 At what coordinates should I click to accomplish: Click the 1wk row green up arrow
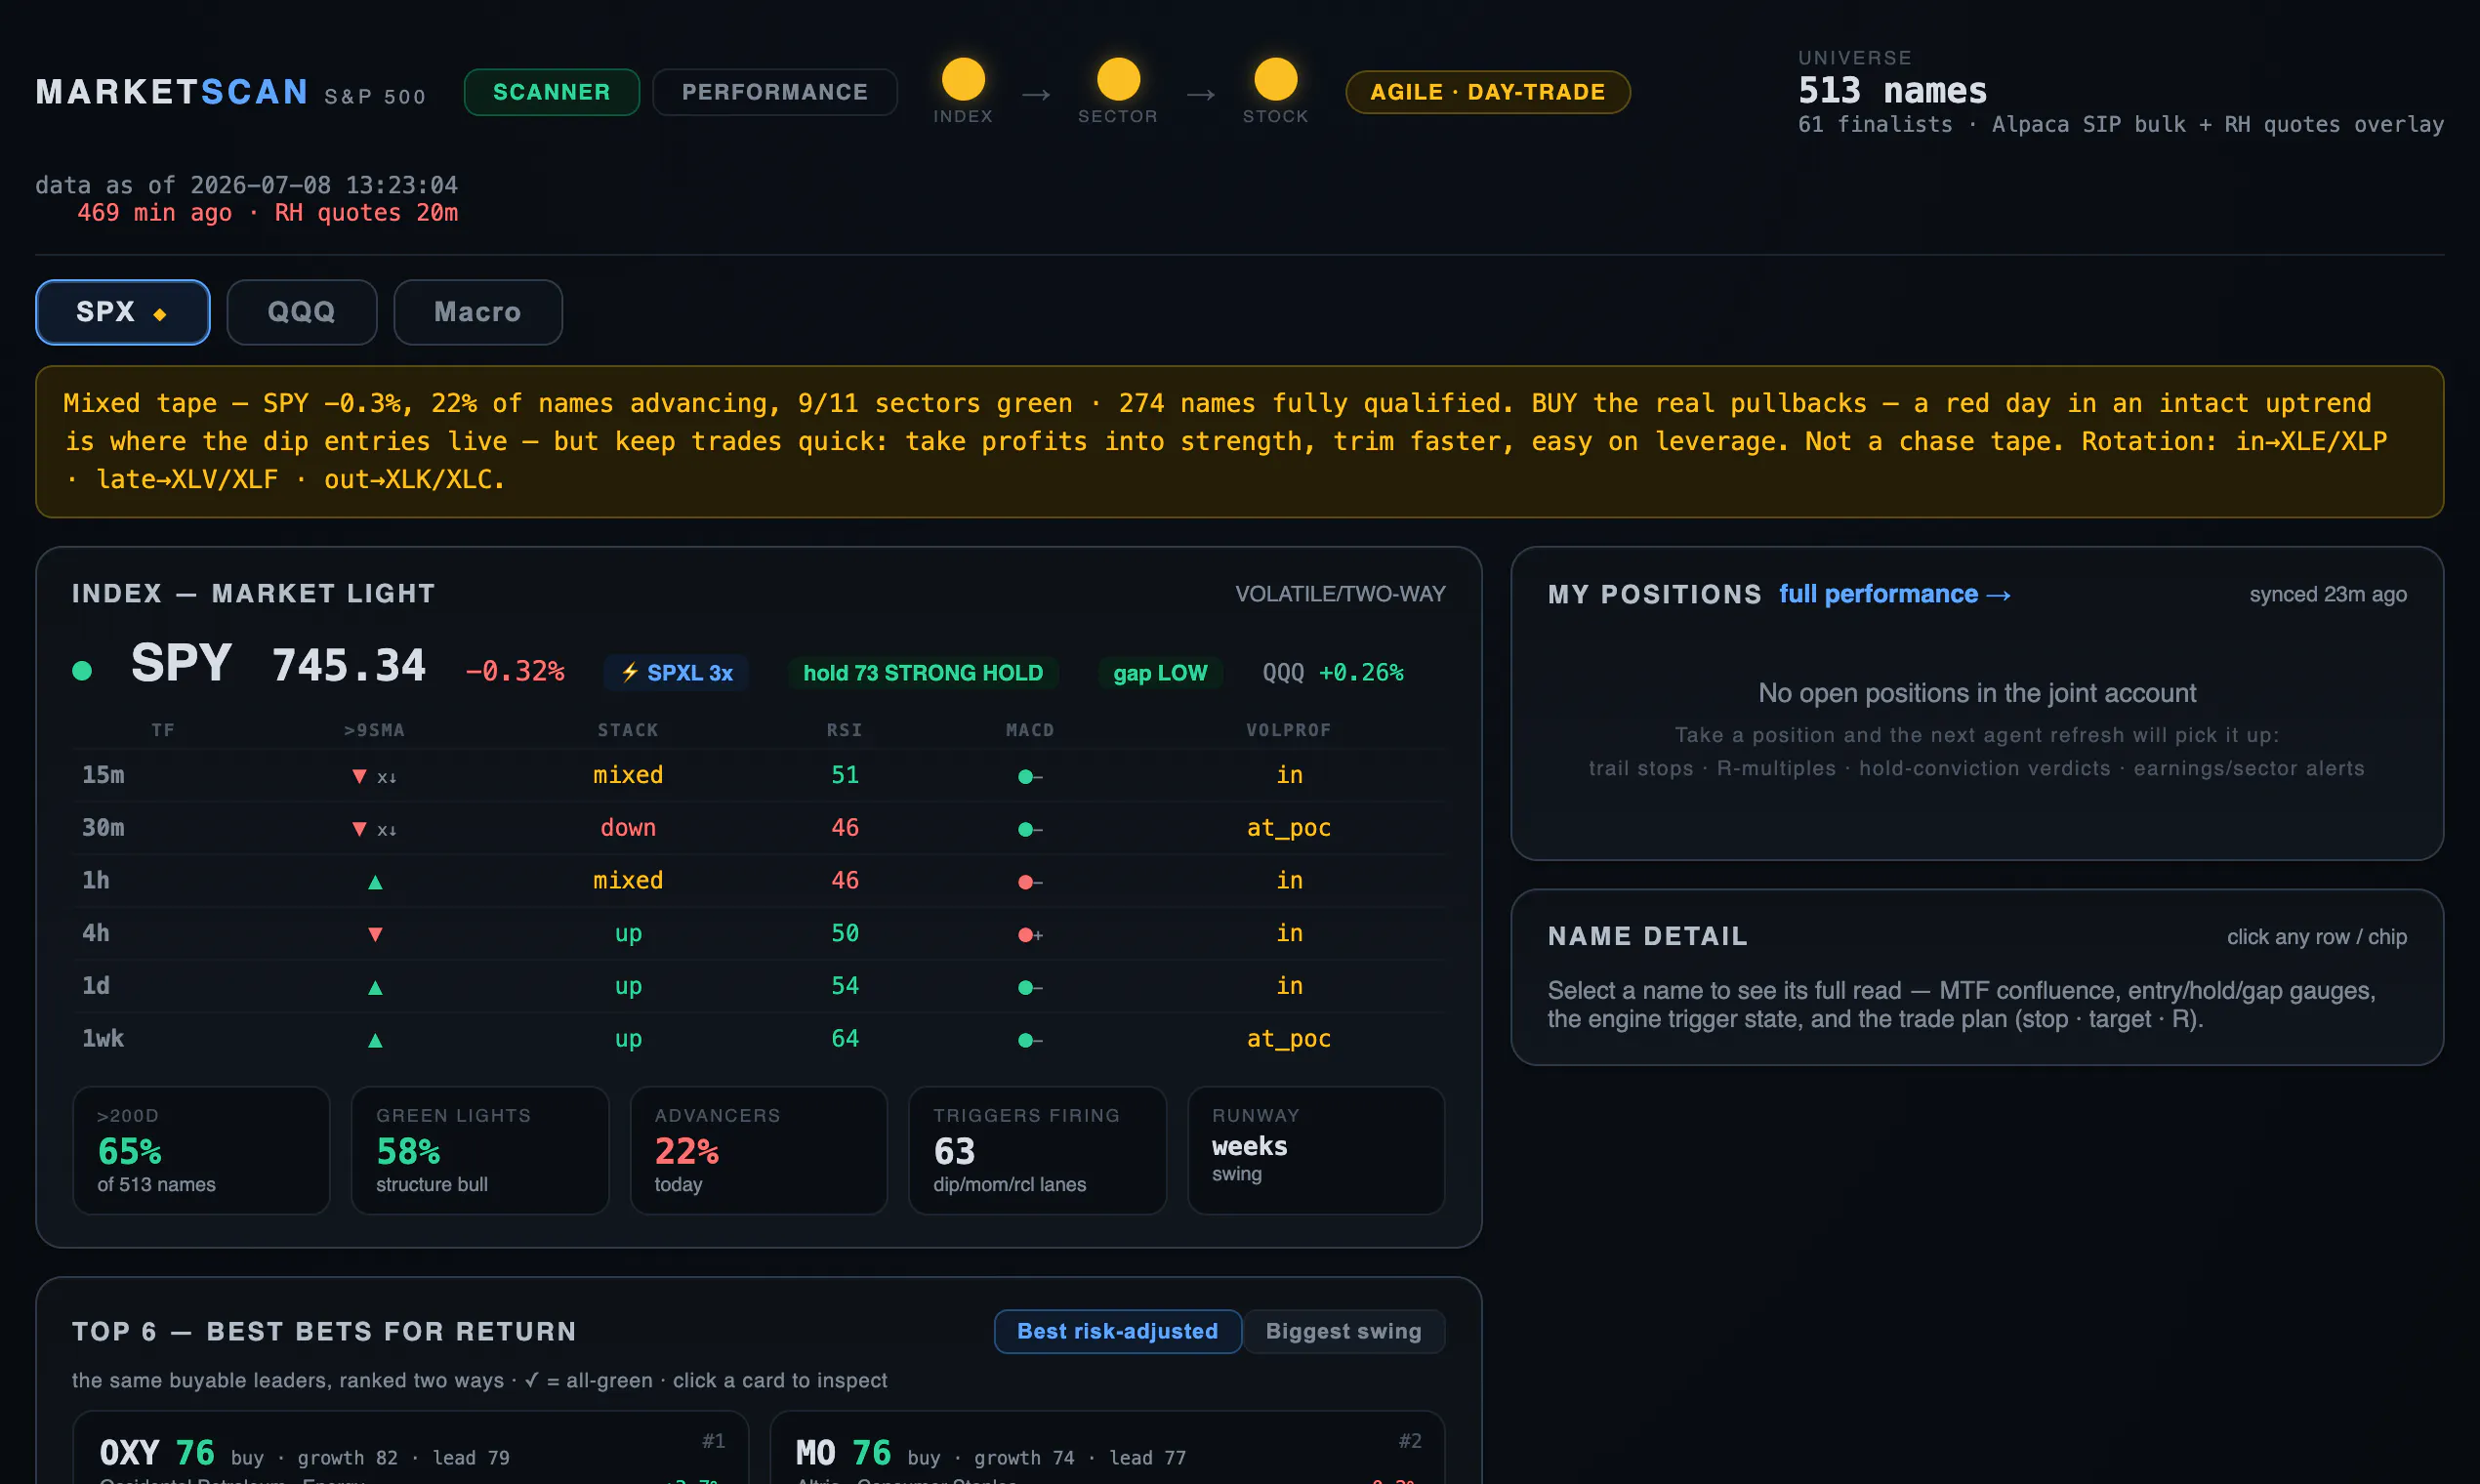point(375,1040)
